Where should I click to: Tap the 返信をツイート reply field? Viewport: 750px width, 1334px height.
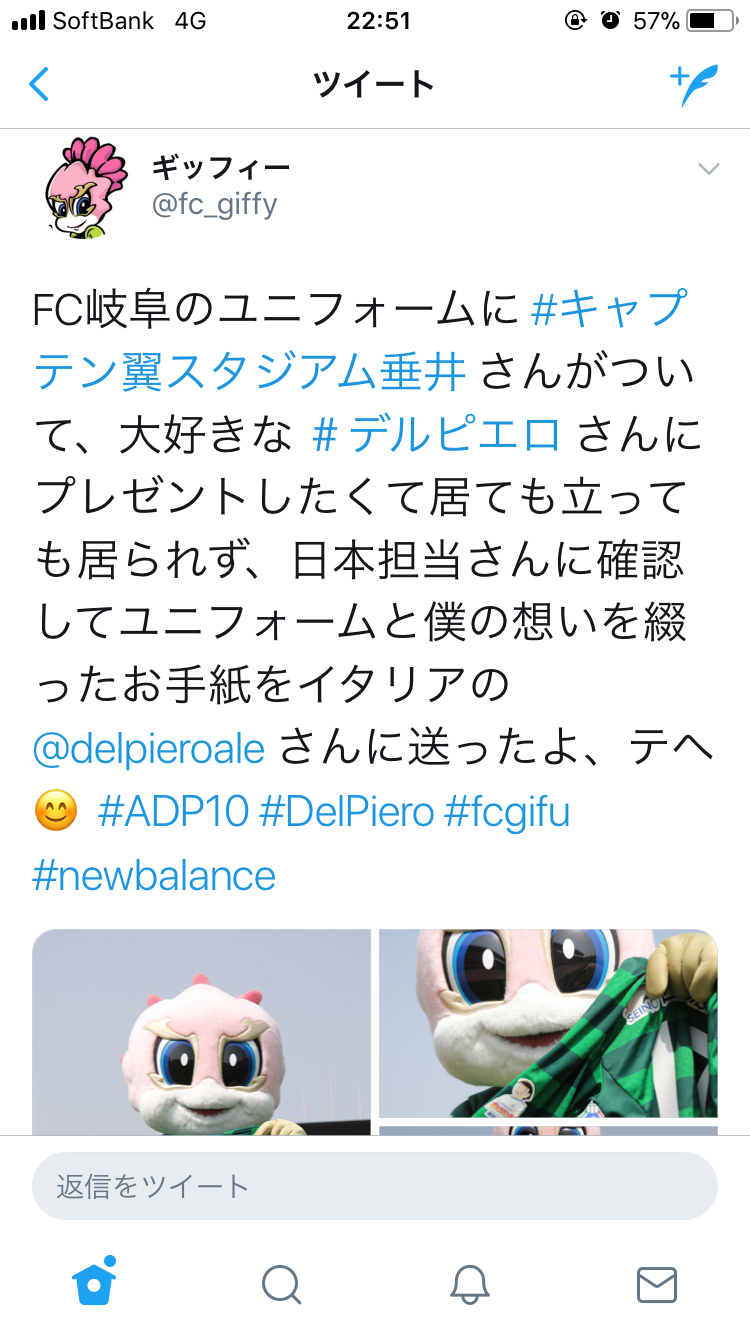pyautogui.click(x=375, y=1186)
